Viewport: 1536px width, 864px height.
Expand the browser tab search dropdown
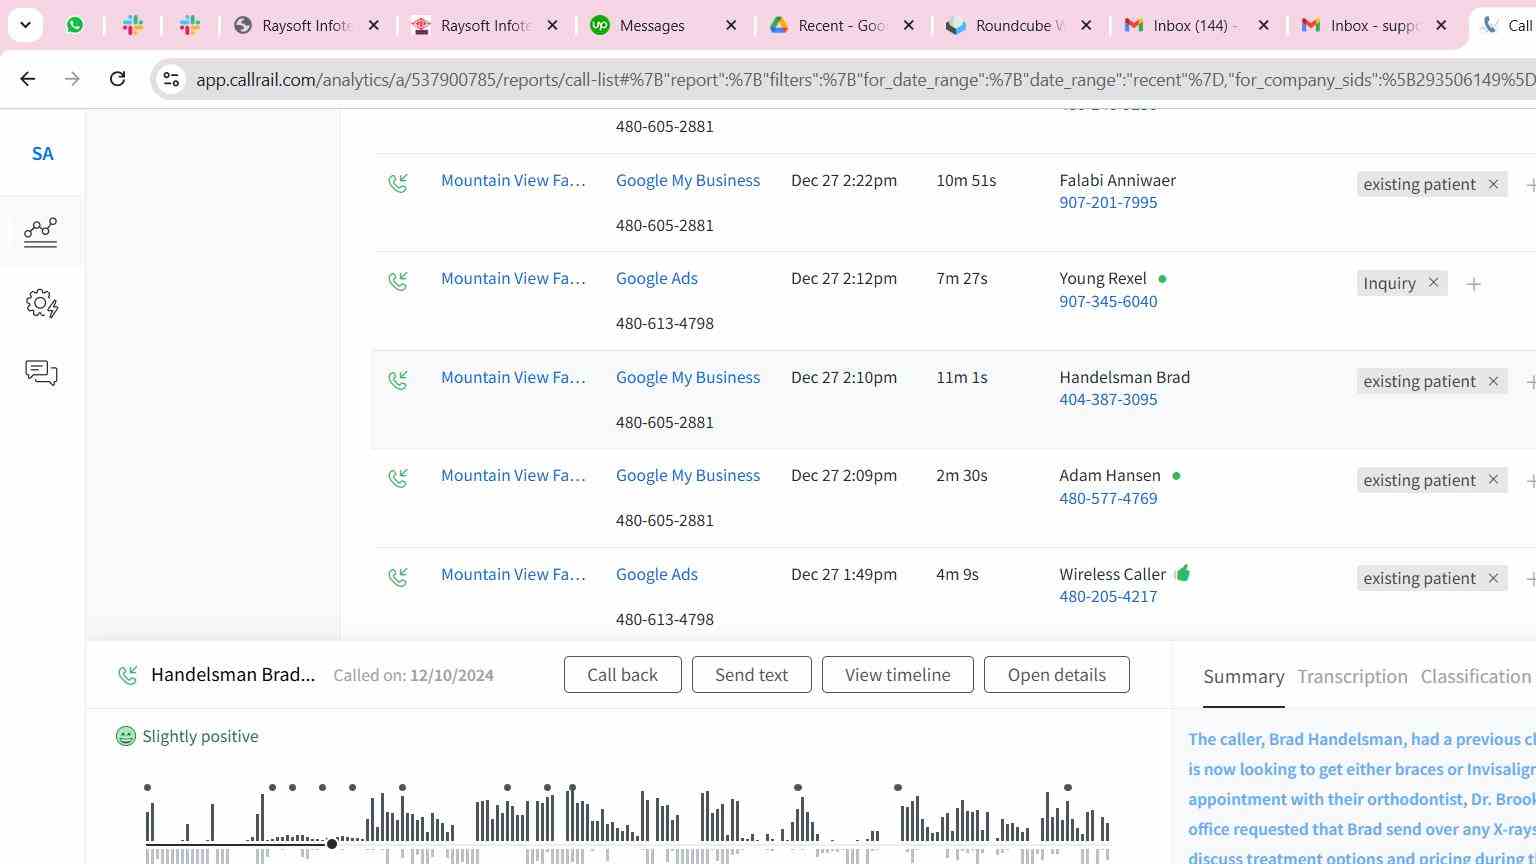[x=25, y=25]
